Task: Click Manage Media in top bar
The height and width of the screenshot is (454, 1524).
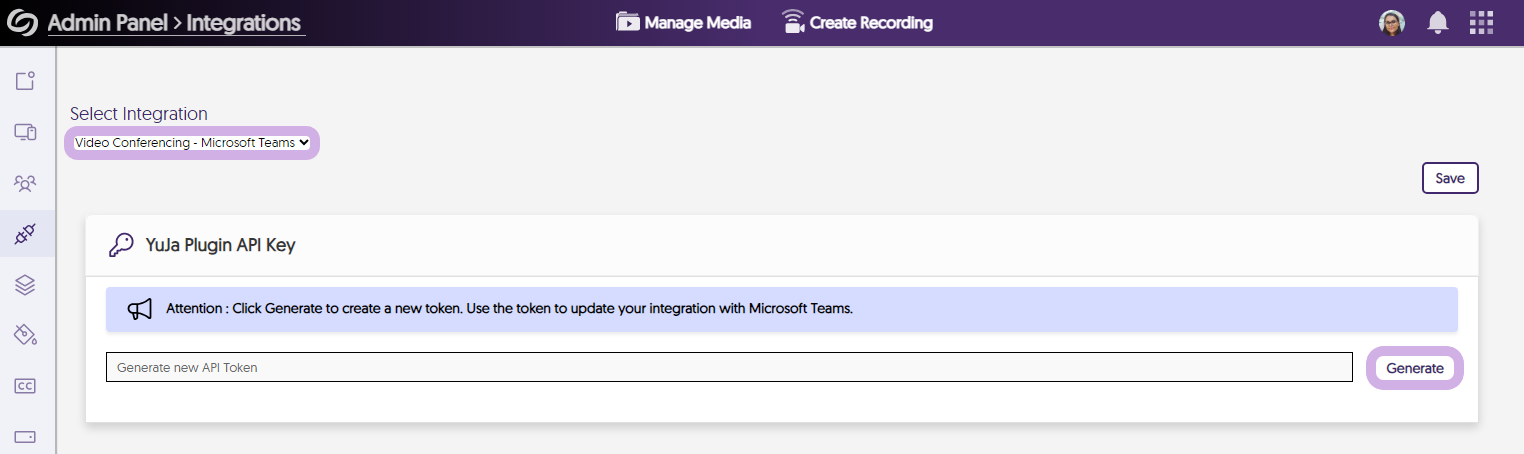Action: pyautogui.click(x=684, y=22)
